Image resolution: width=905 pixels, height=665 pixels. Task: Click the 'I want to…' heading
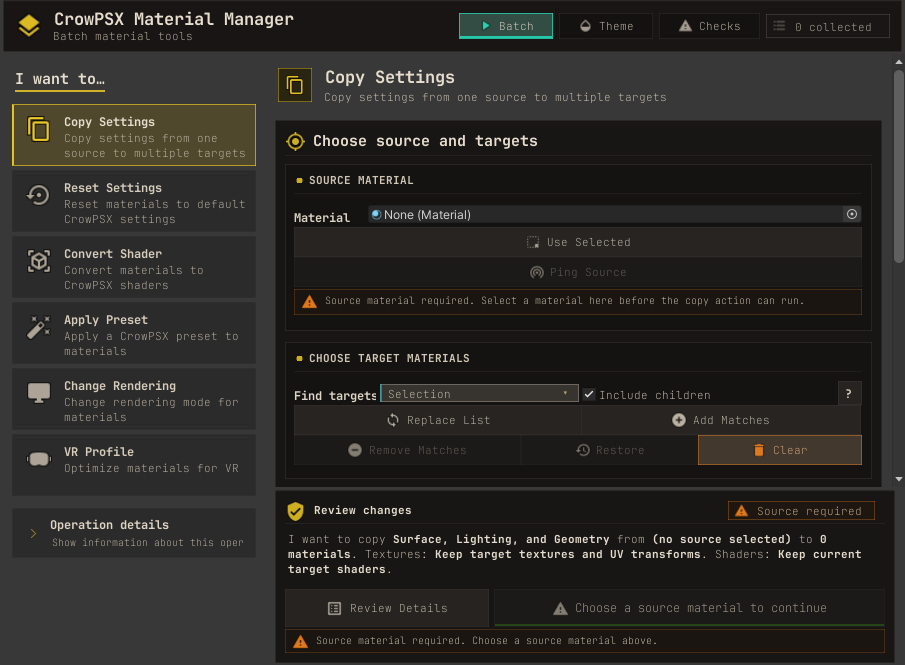[60, 79]
